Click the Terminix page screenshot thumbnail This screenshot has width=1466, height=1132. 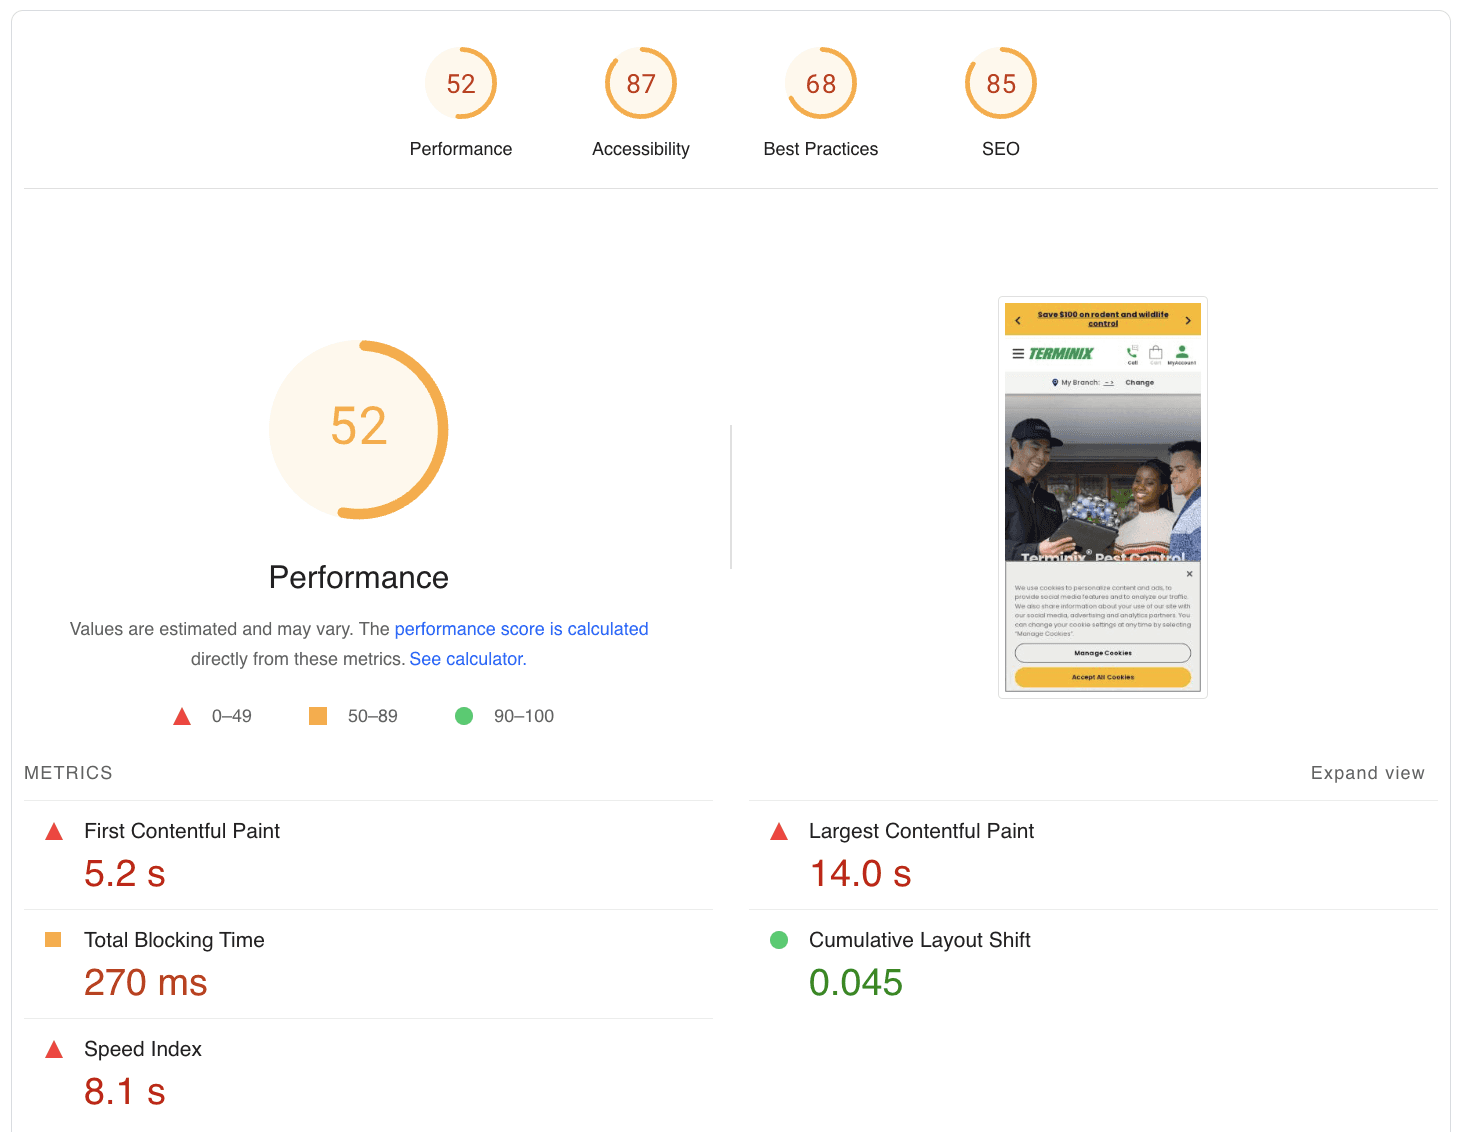1102,480
